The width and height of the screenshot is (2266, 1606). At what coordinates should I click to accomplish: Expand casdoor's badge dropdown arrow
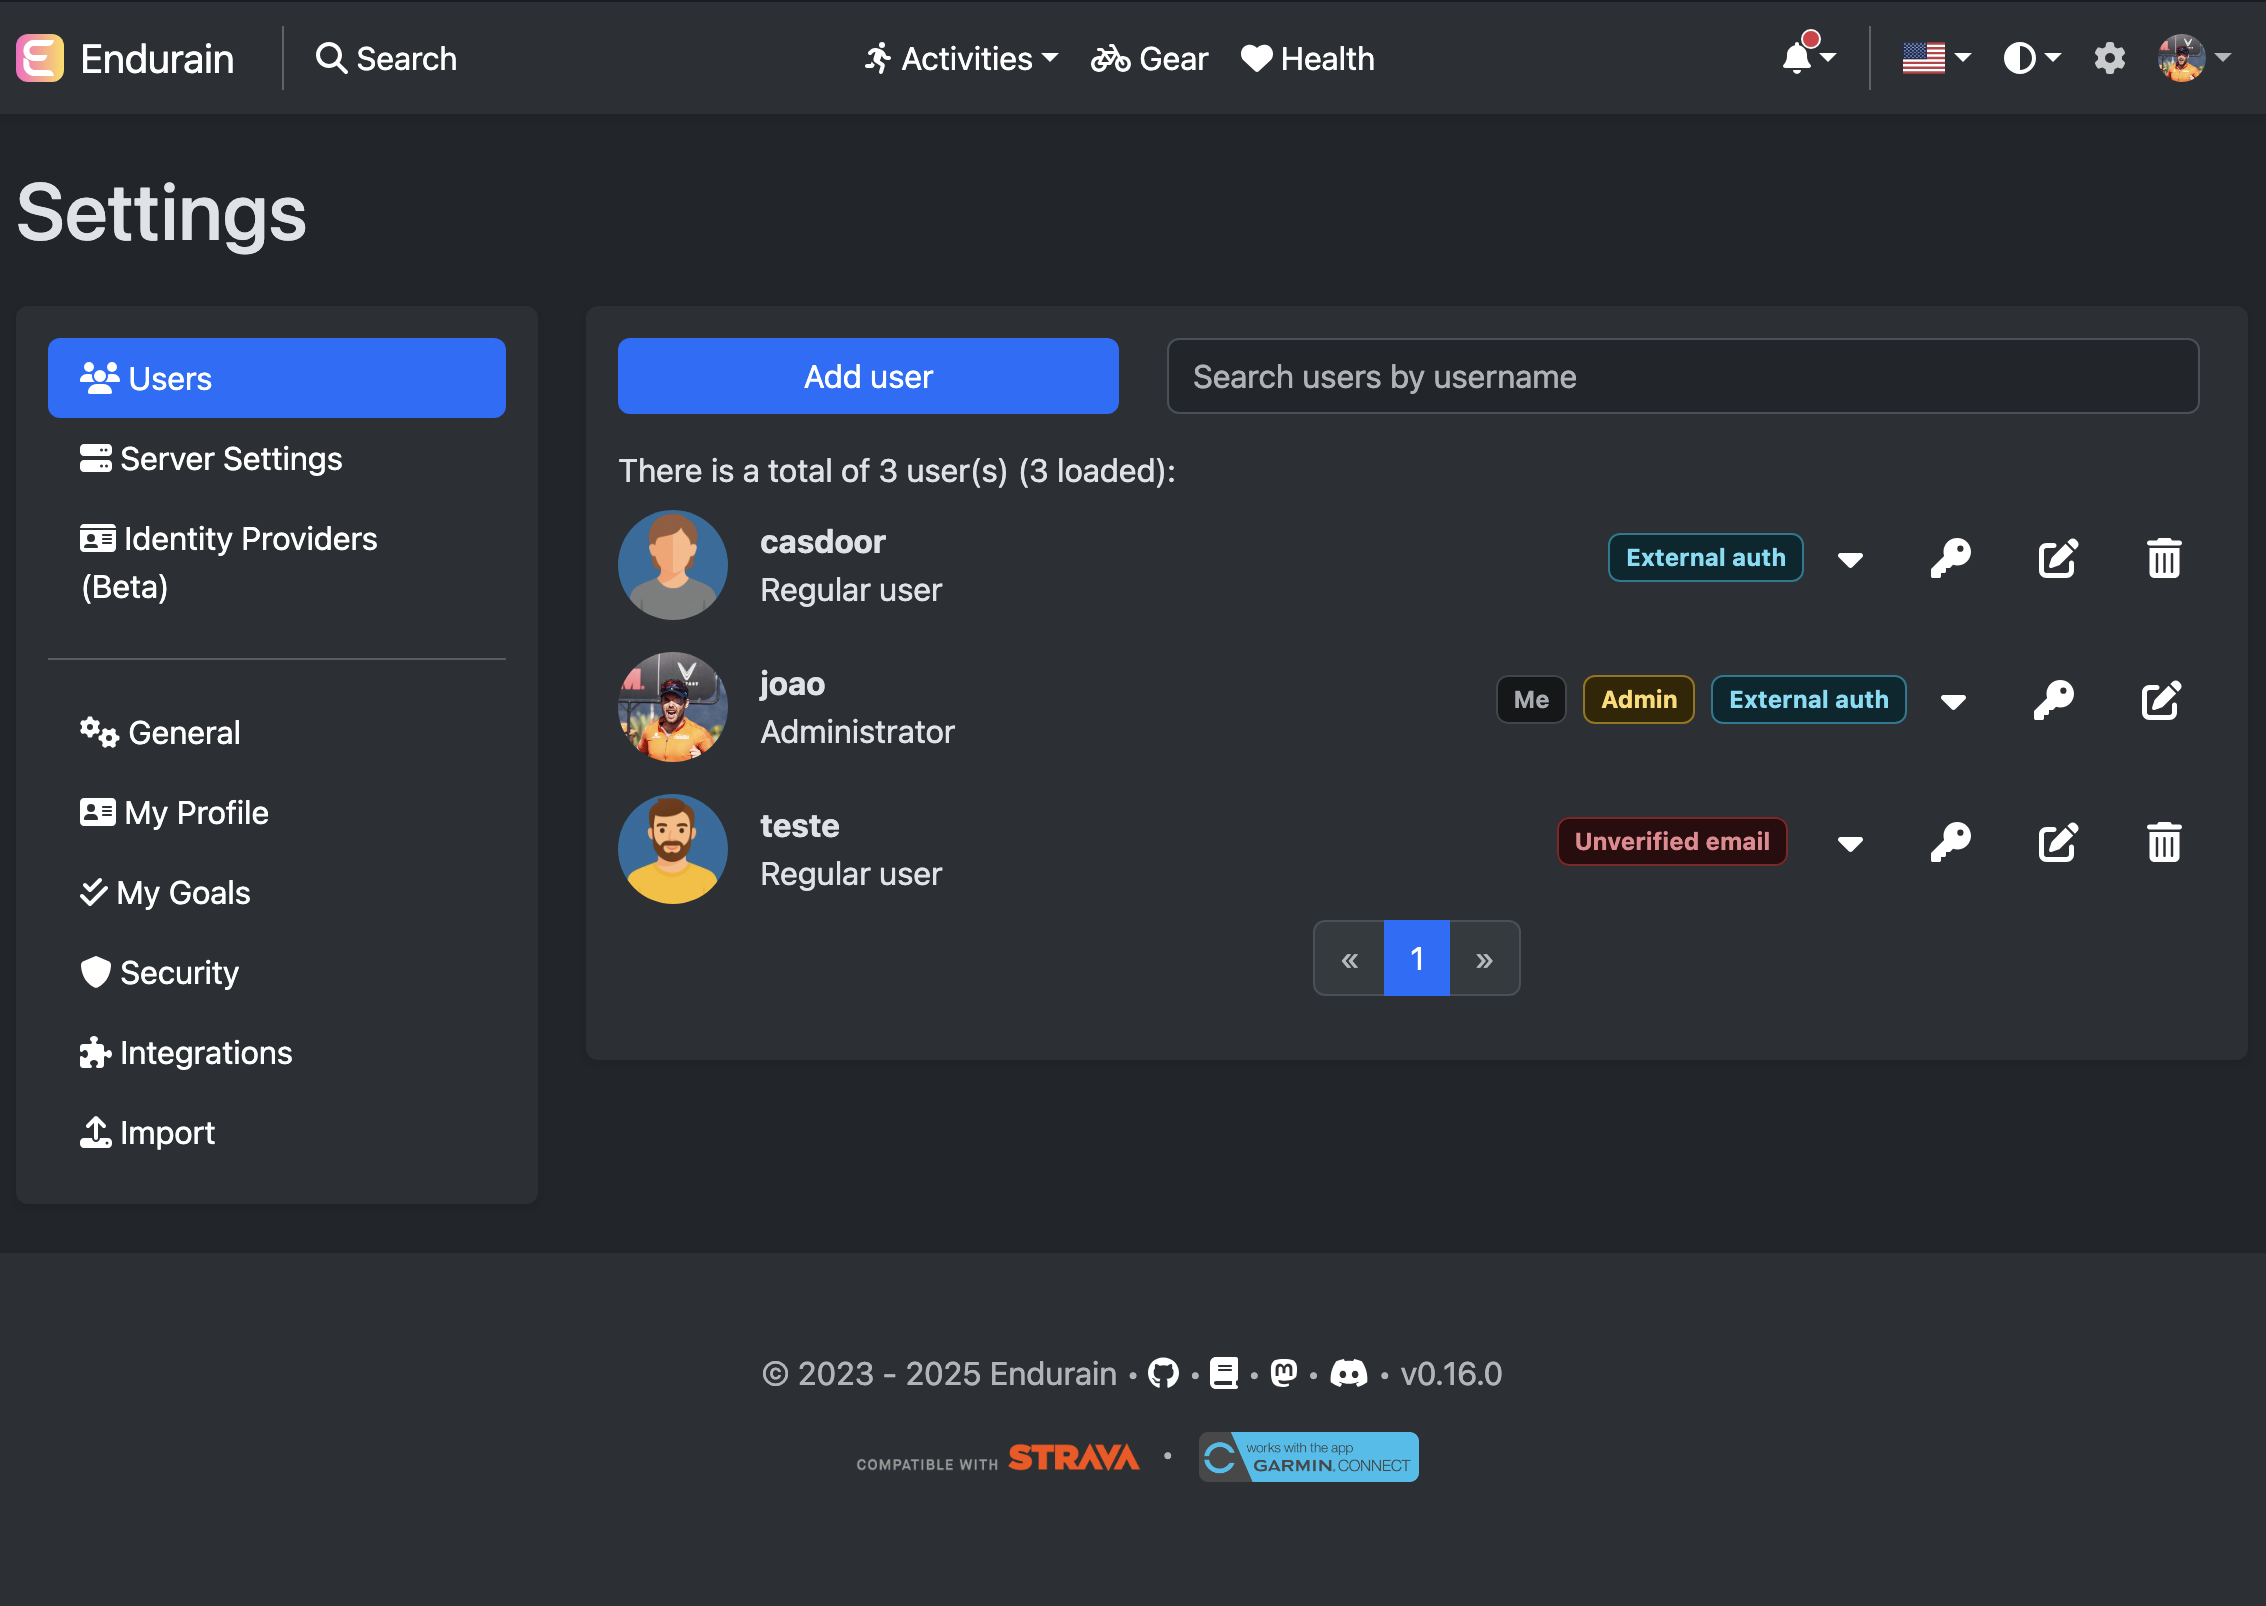click(1851, 560)
